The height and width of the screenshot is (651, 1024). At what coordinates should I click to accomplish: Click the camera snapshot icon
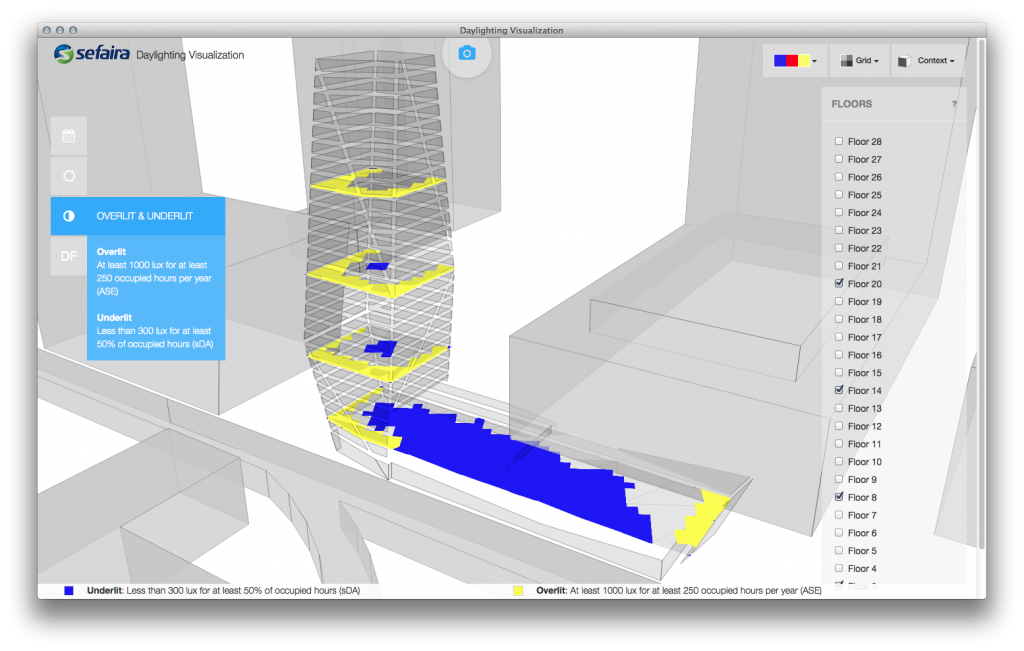click(467, 53)
